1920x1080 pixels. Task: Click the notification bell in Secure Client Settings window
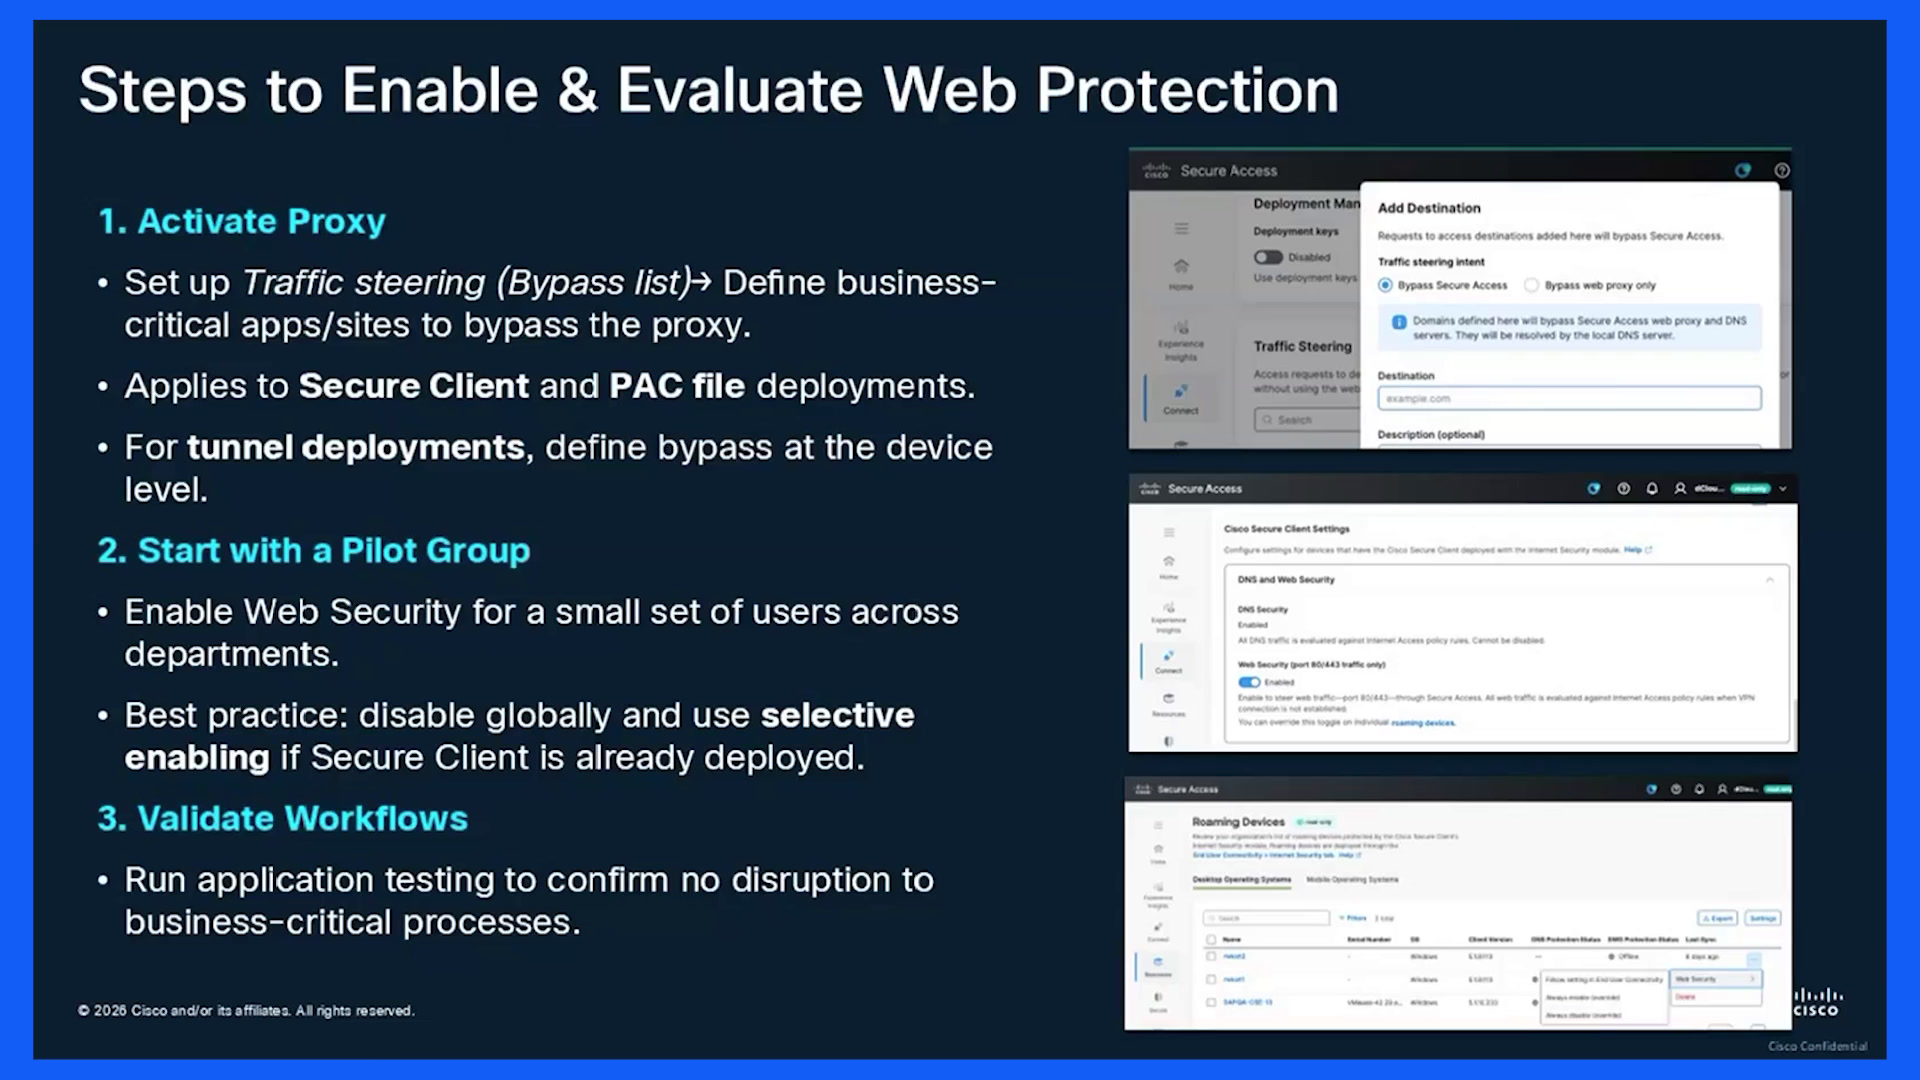[1652, 489]
